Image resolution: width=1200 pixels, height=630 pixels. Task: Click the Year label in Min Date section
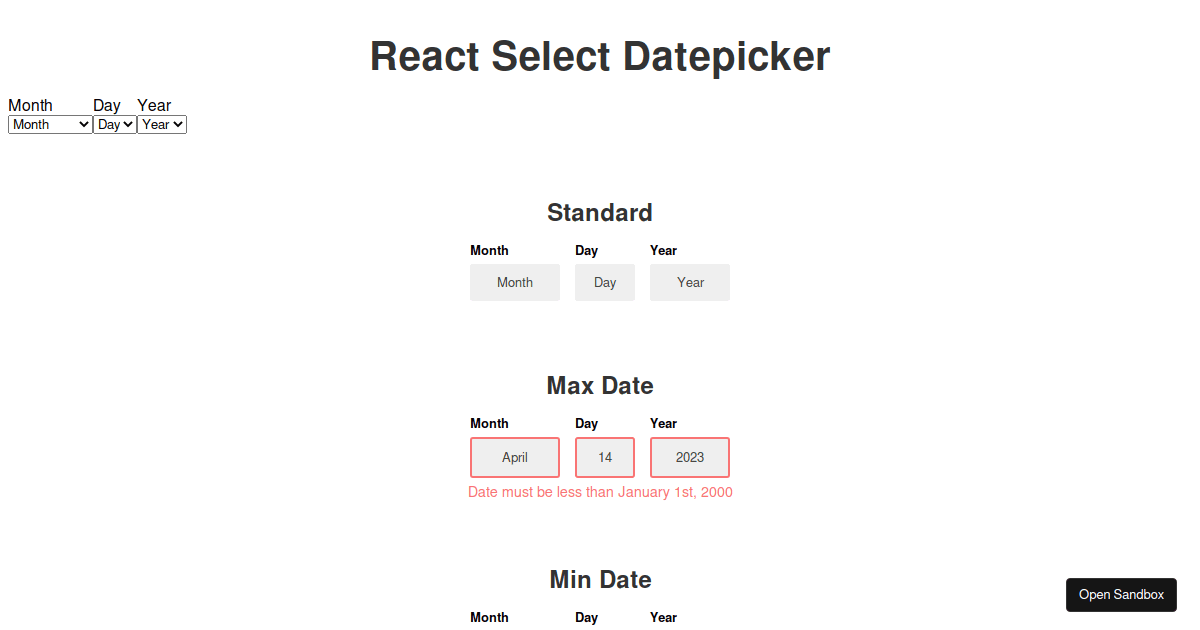[663, 617]
